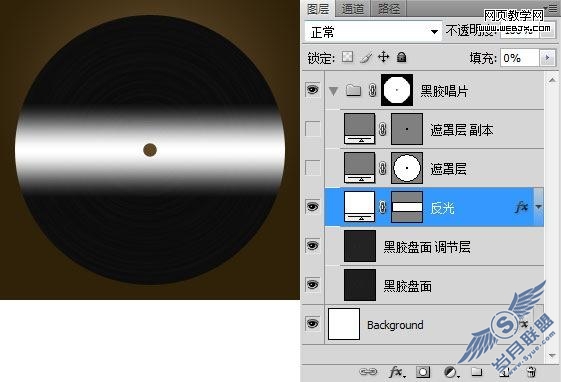
Task: Select the 反光 layer name
Action: tap(442, 208)
